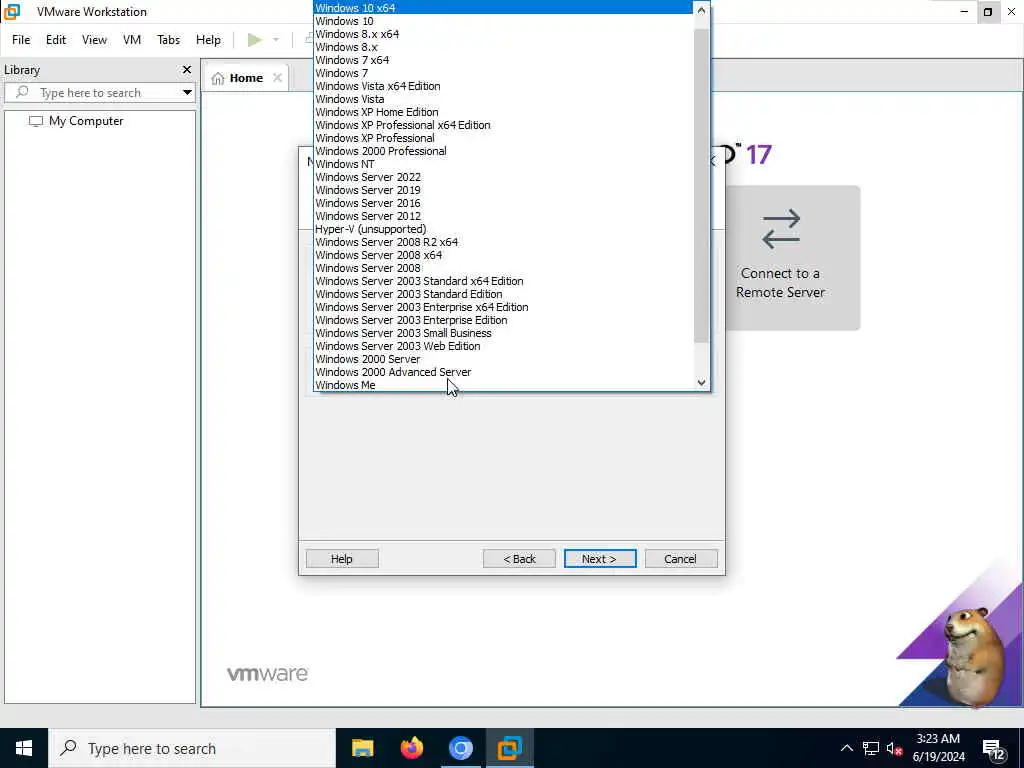Select Windows XP Home Edition
The width and height of the screenshot is (1024, 768).
coord(503,112)
